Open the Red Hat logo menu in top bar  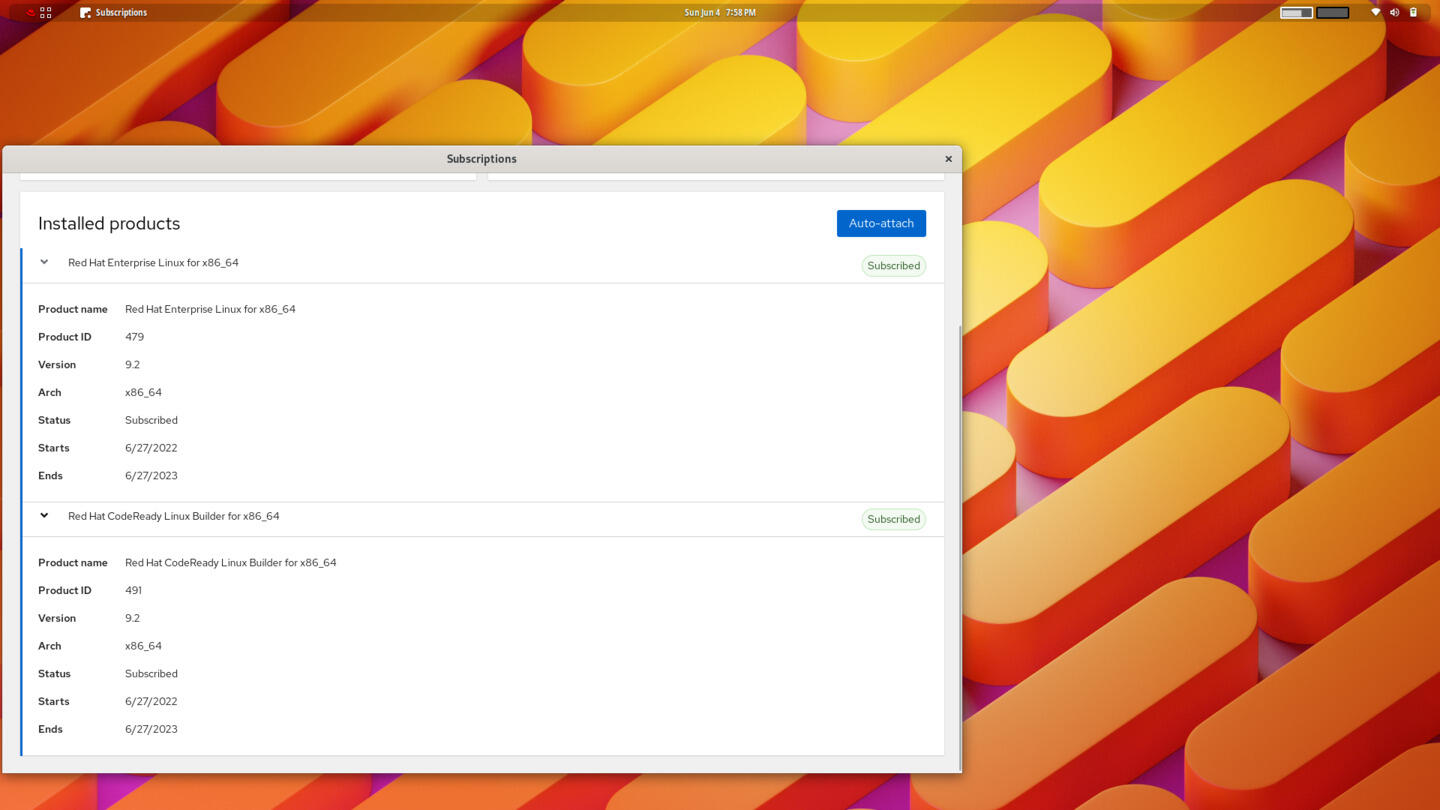(30, 12)
